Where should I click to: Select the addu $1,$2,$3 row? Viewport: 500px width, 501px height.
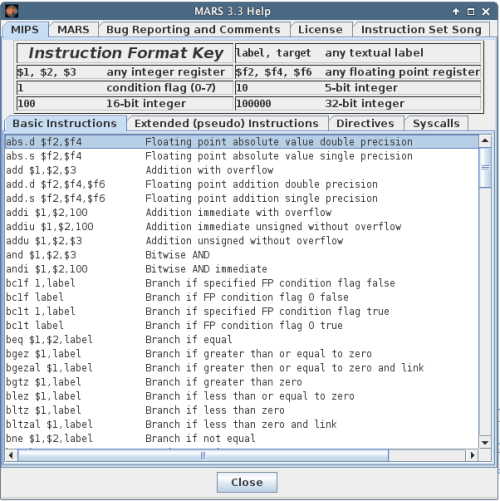point(242,241)
